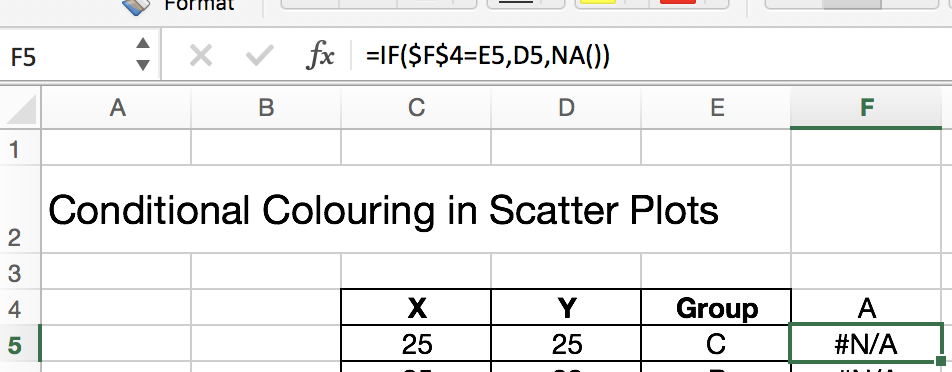
Task: Click the red font color swatch
Action: pyautogui.click(x=678, y=2)
